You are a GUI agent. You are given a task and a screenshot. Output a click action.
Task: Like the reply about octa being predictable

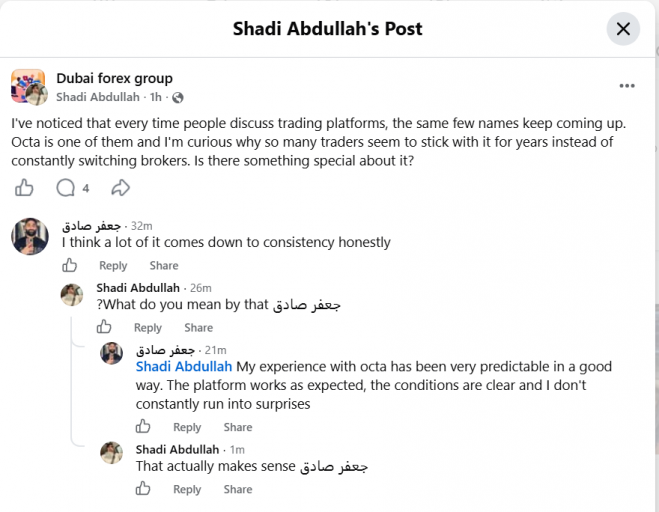pos(143,426)
